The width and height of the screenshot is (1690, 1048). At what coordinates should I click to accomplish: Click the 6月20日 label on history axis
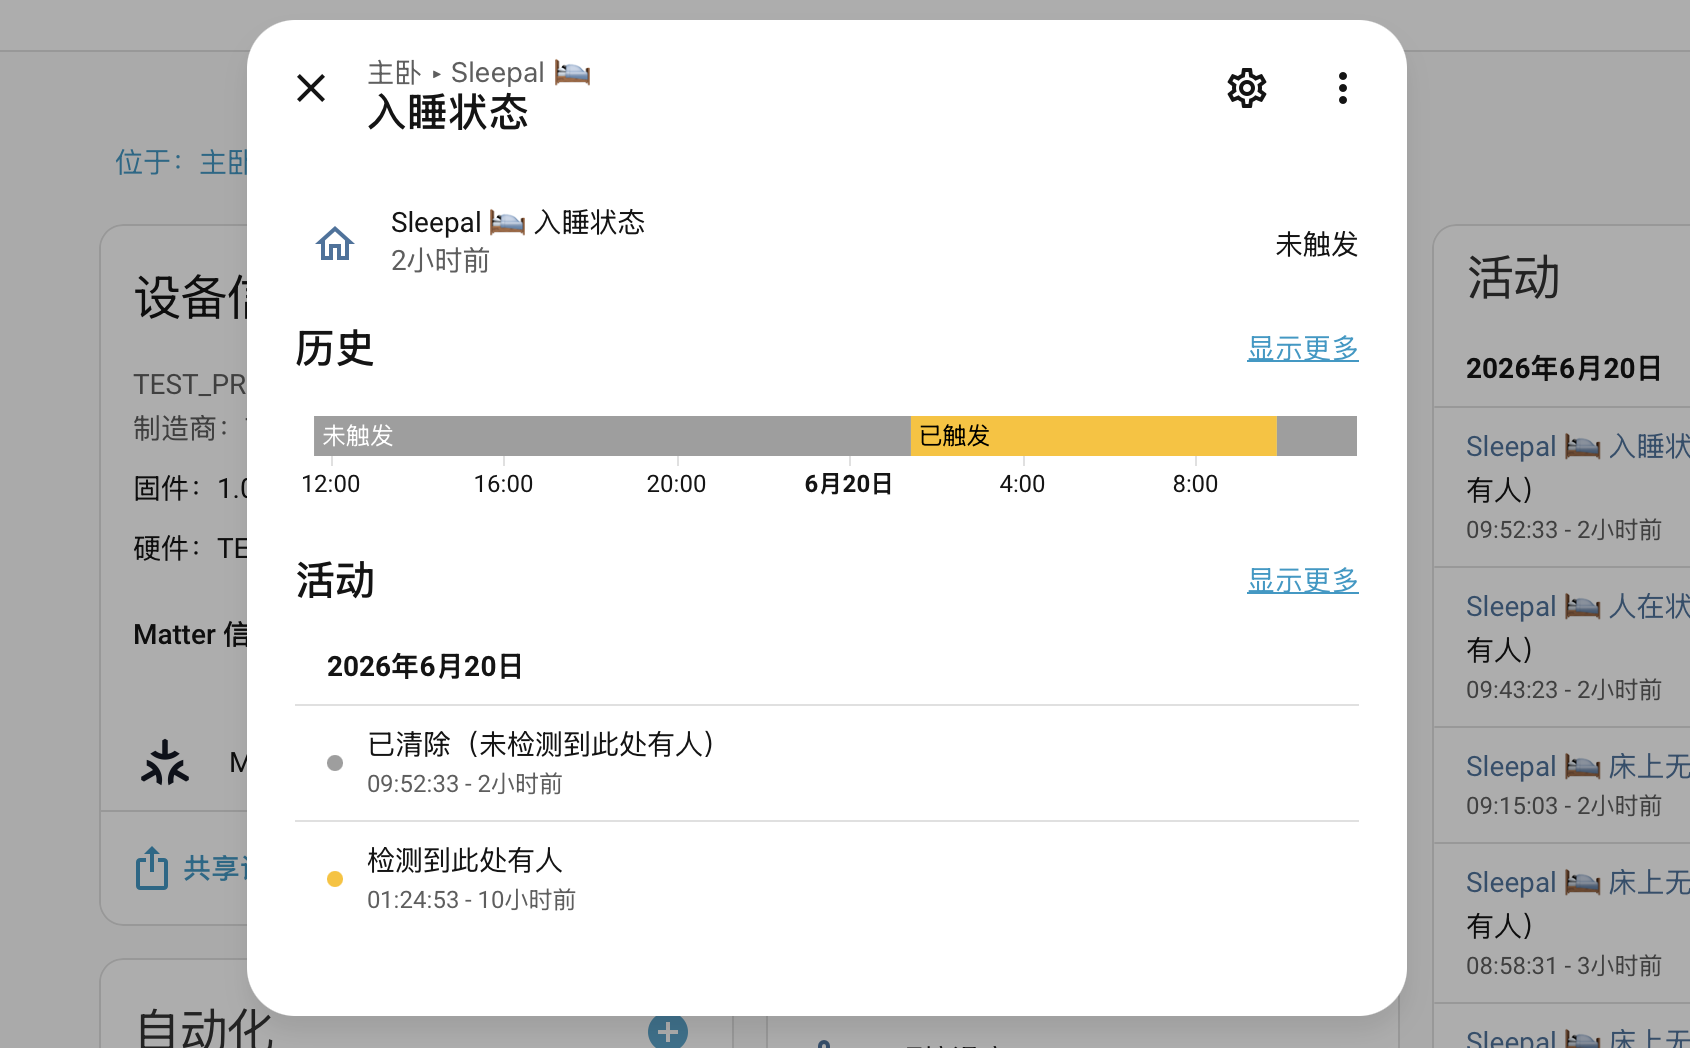848,484
